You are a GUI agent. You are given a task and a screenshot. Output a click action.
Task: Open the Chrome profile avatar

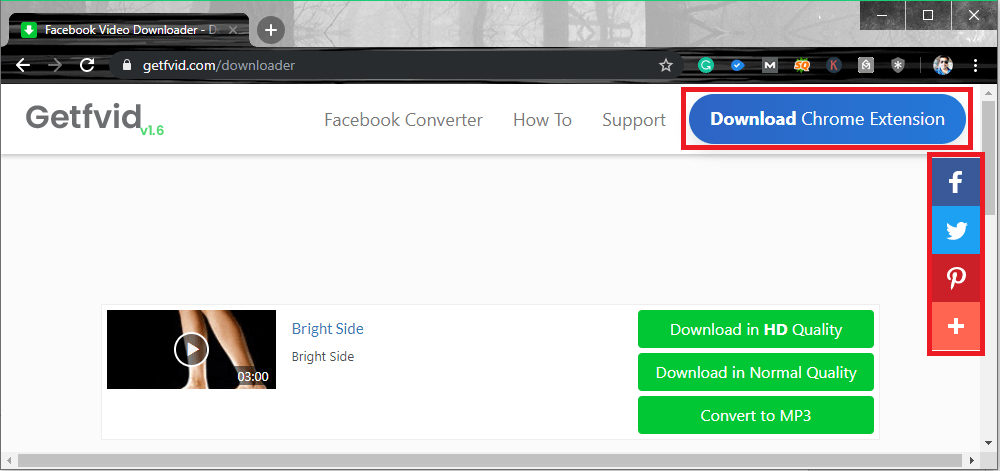943,65
